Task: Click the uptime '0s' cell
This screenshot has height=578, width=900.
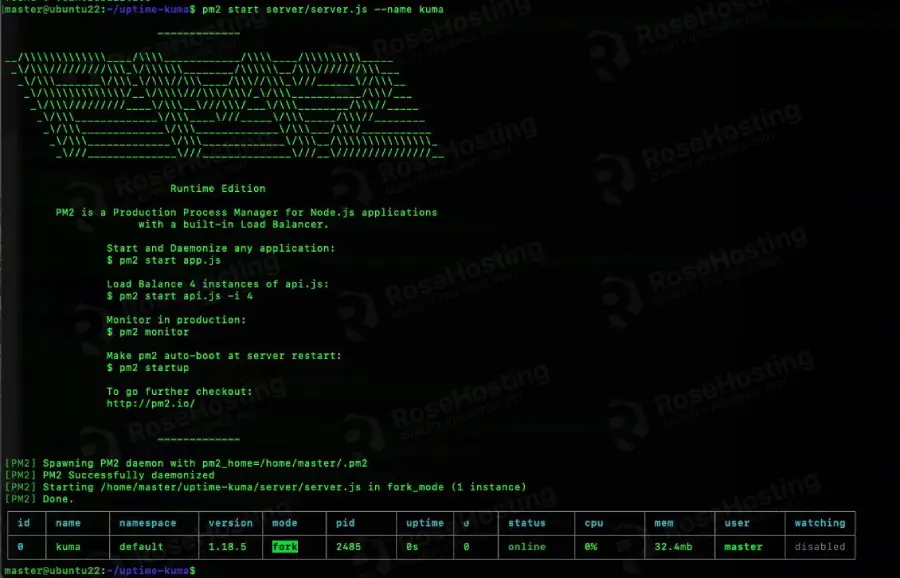Action: [x=412, y=547]
